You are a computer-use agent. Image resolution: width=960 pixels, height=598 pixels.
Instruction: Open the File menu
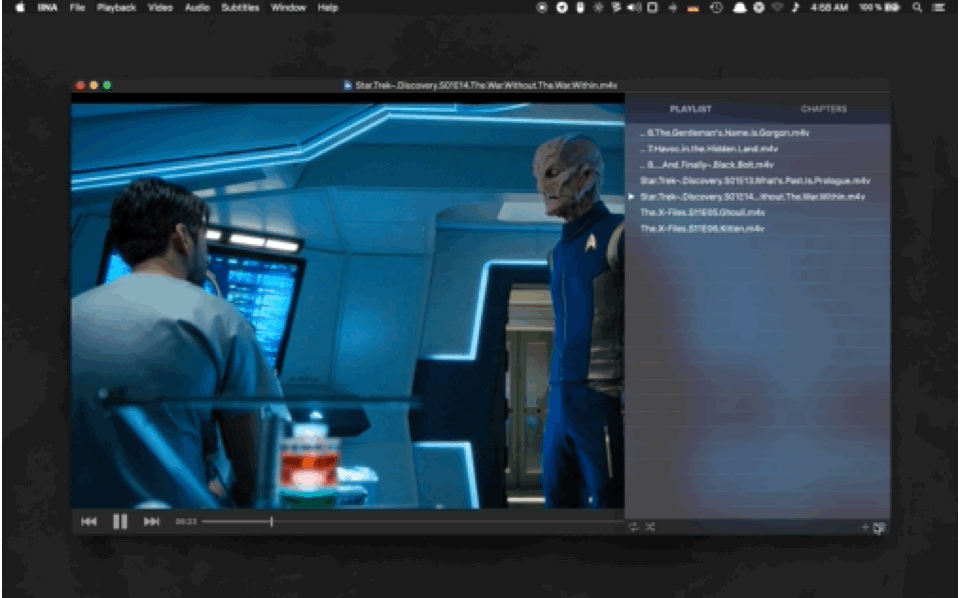77,7
